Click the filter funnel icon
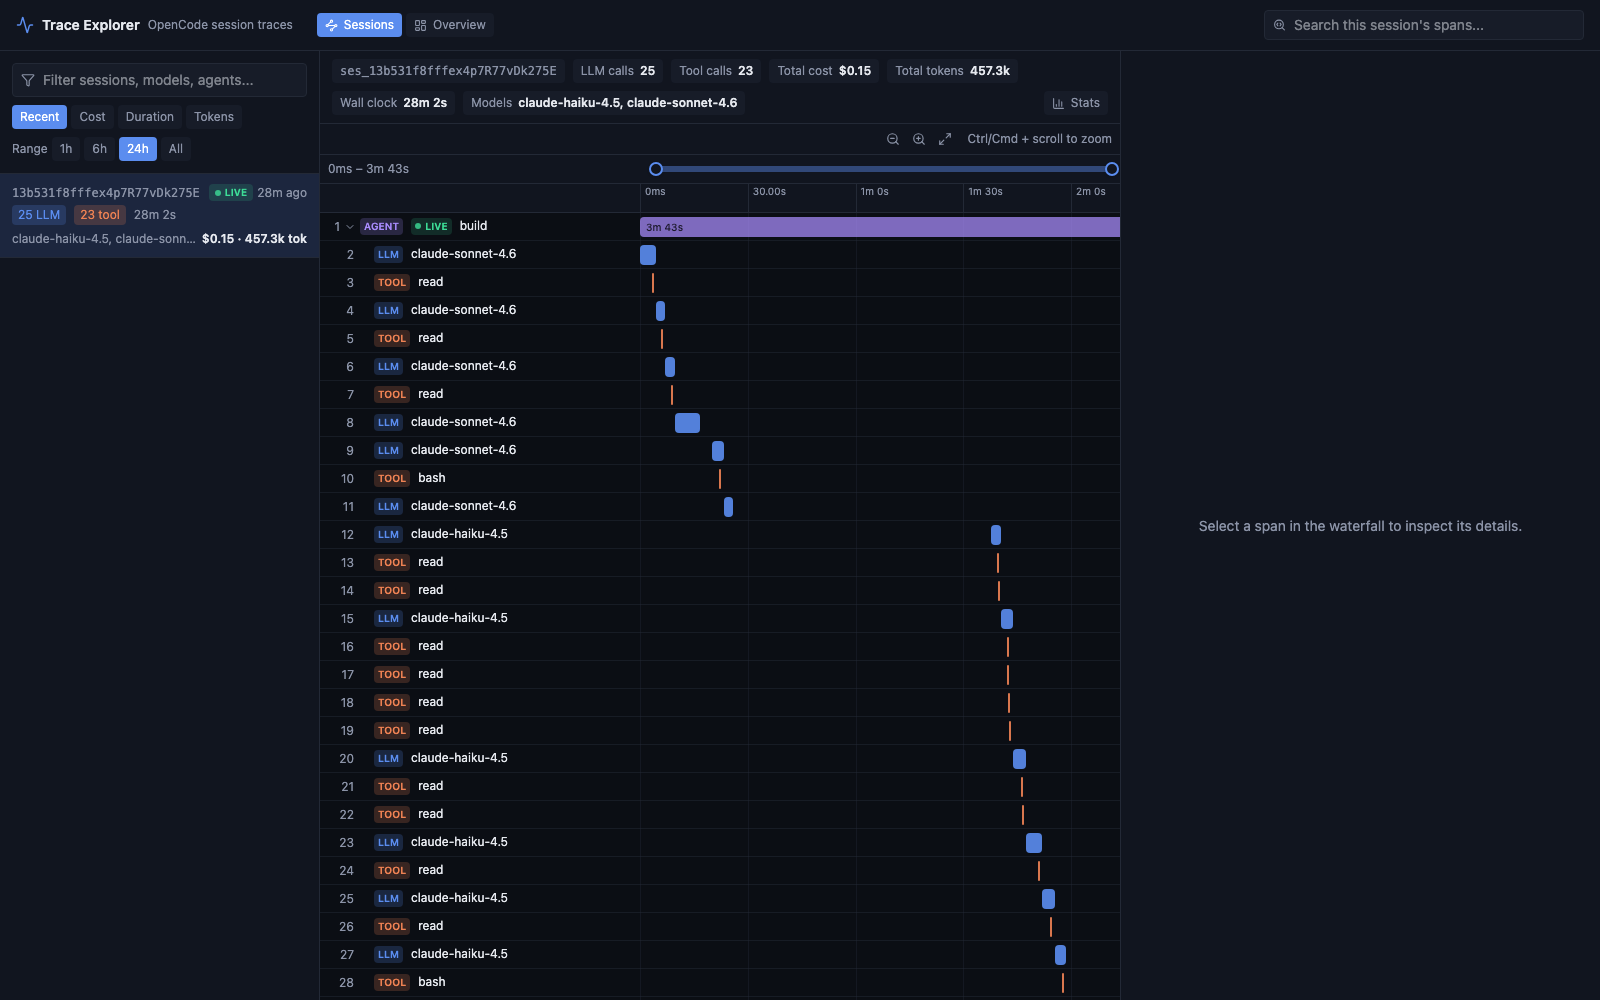1600x1000 pixels. [x=28, y=80]
